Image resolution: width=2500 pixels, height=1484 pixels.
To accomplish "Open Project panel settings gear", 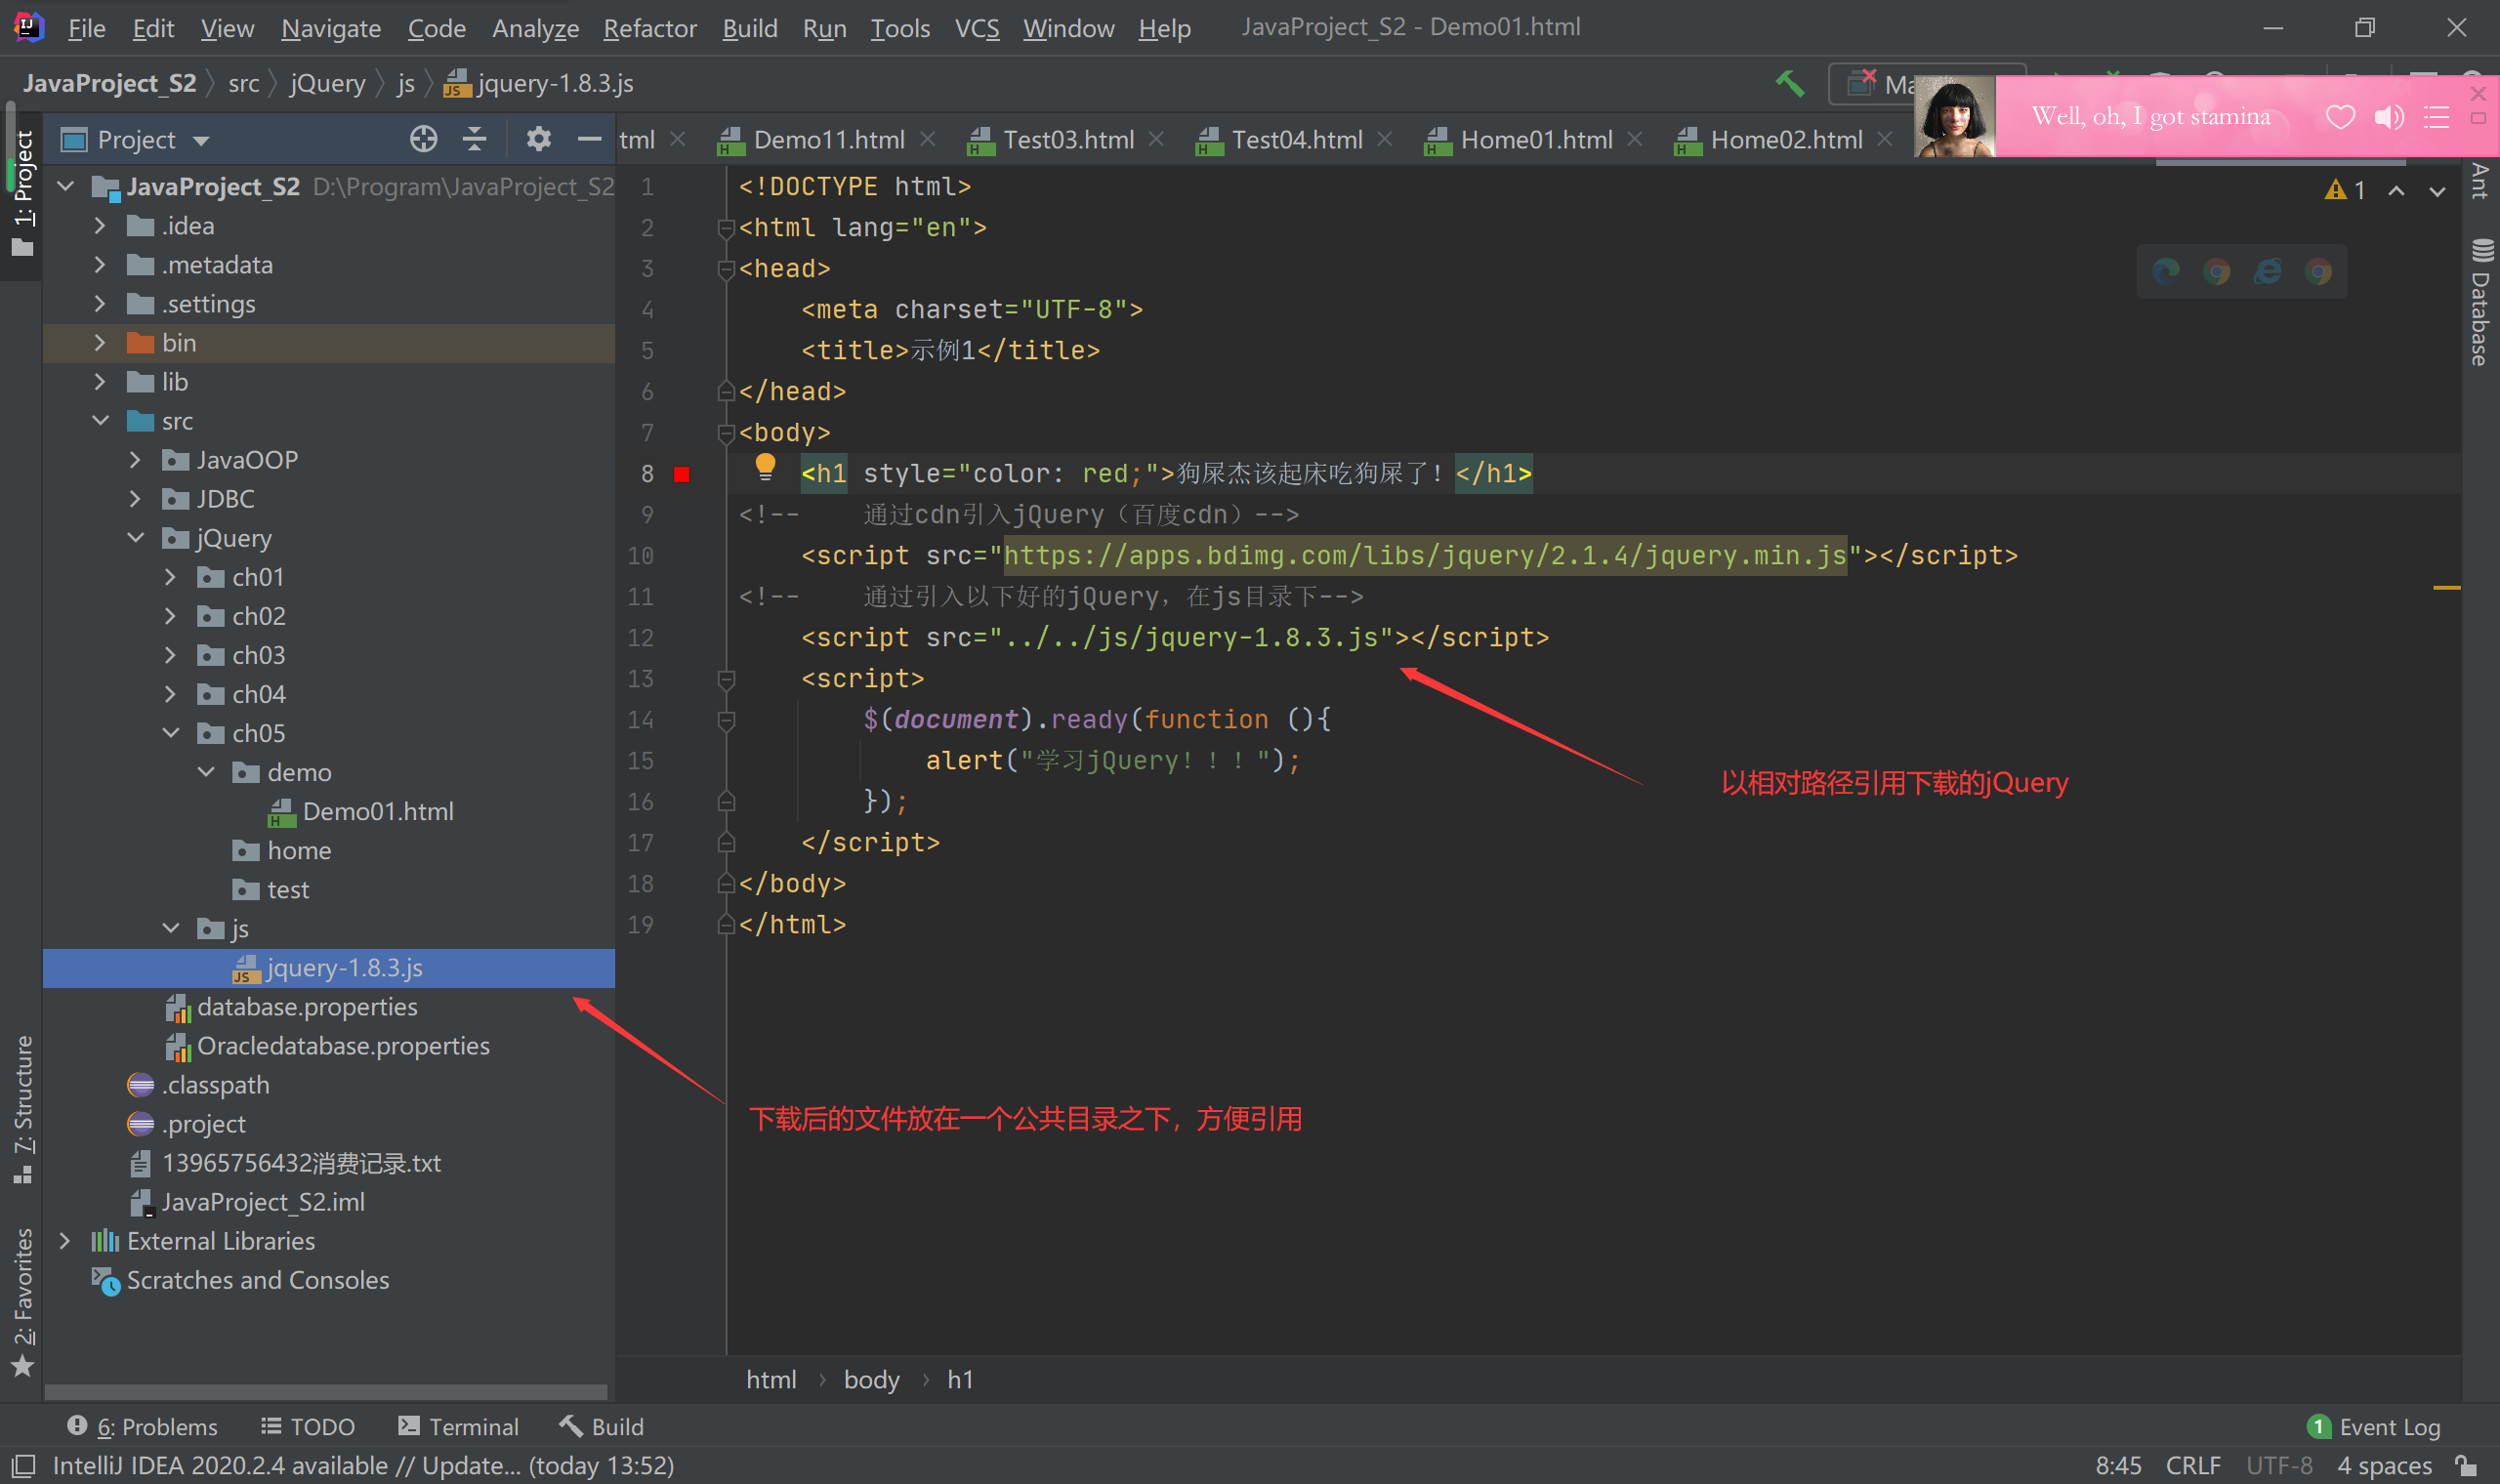I will [x=538, y=139].
